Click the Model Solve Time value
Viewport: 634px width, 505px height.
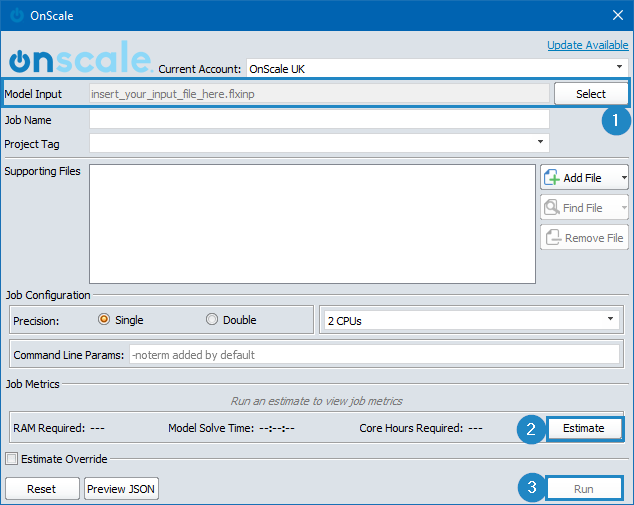click(x=277, y=428)
